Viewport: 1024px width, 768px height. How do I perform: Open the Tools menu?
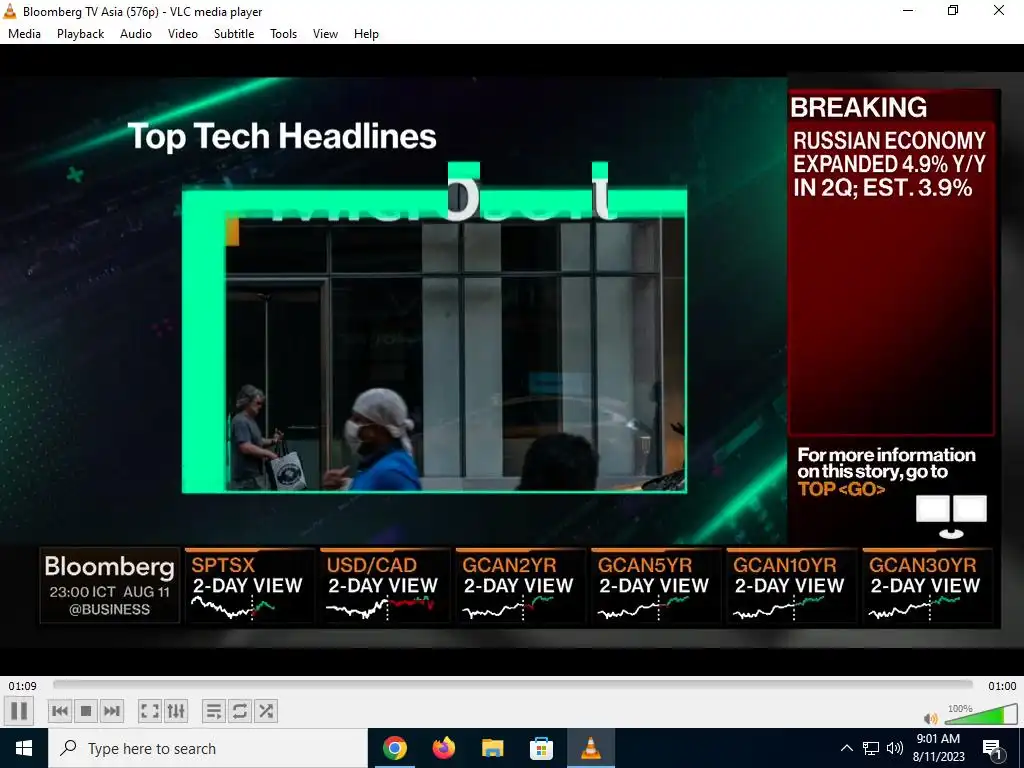pyautogui.click(x=283, y=34)
